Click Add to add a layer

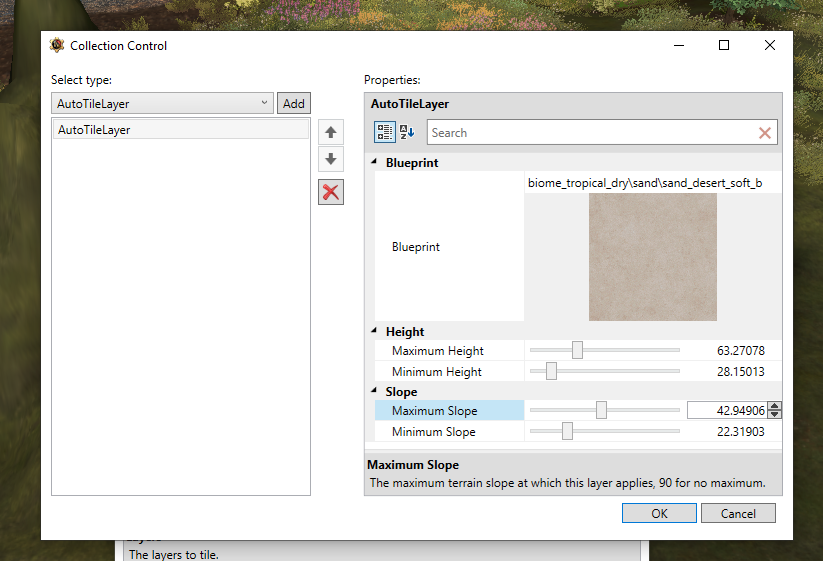pos(294,103)
